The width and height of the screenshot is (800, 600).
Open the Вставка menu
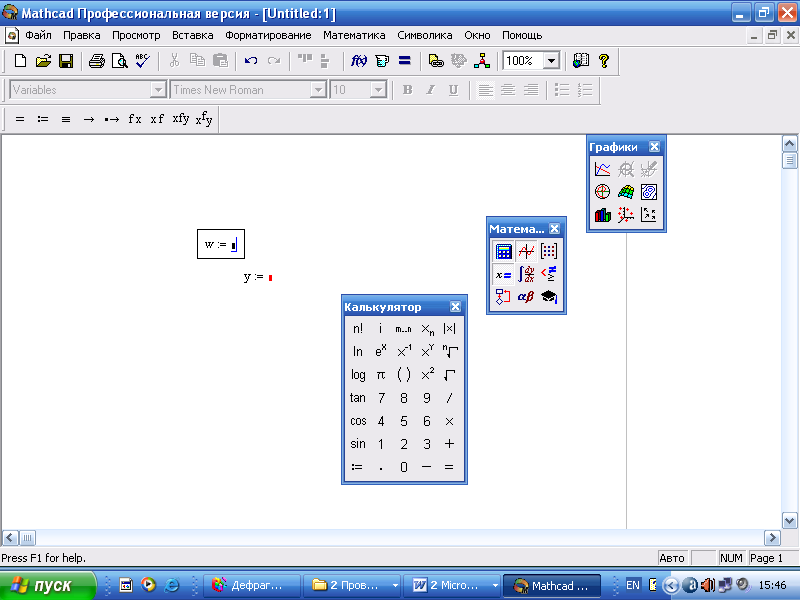(192, 35)
